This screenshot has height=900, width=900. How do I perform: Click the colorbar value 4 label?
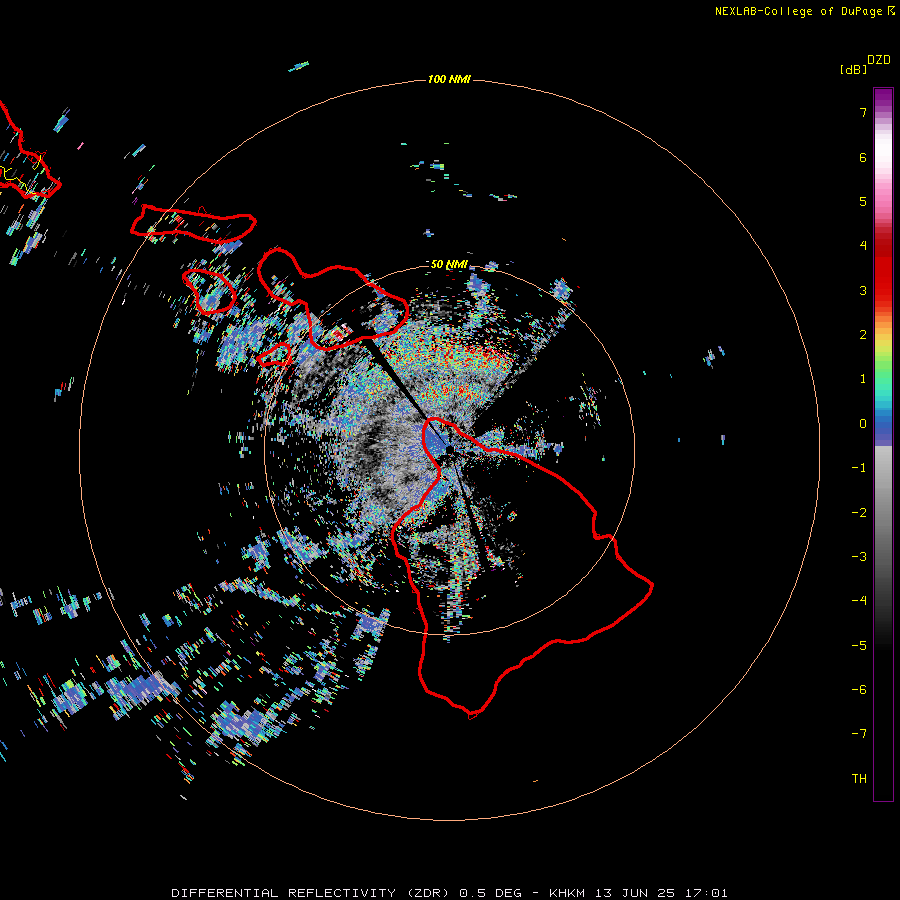point(863,246)
